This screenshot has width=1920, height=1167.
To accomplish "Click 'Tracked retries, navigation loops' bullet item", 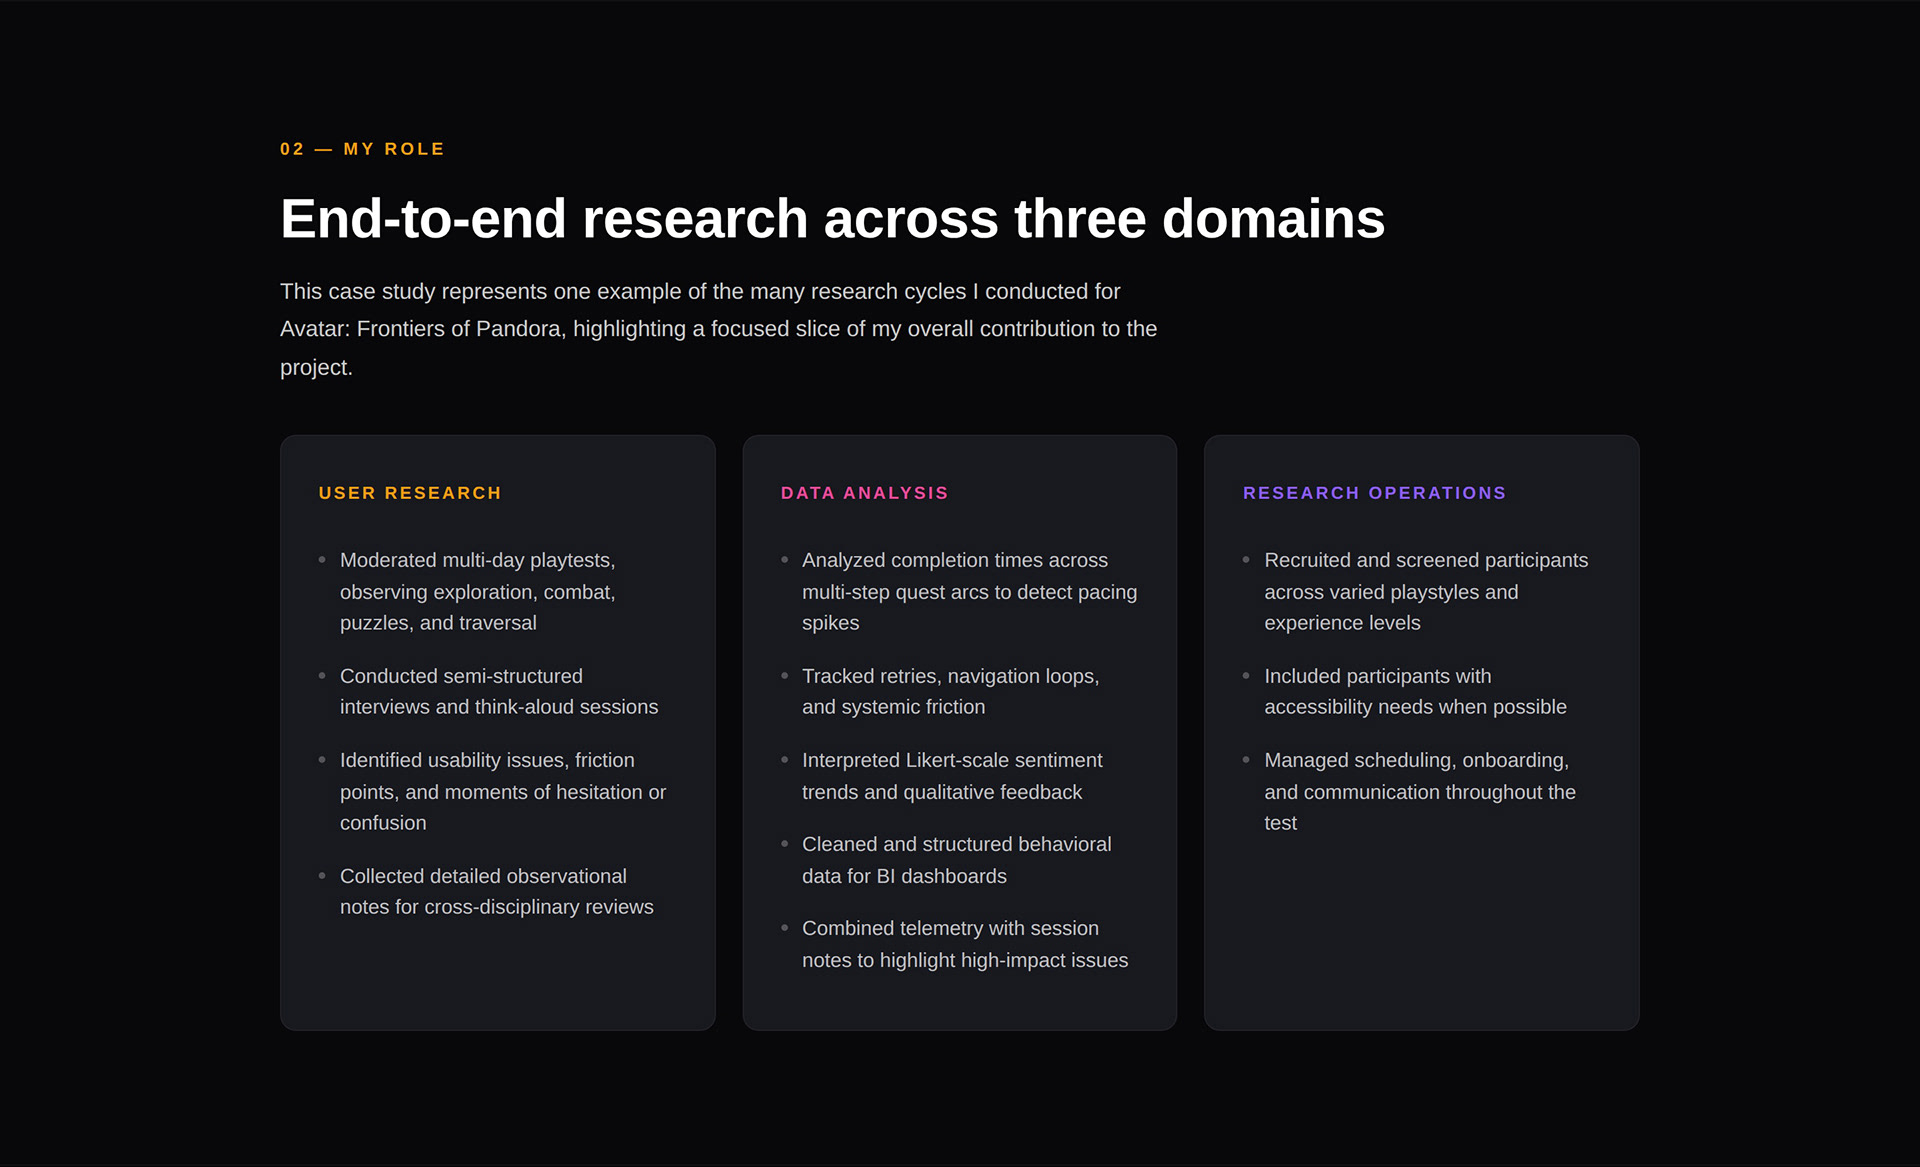I will (x=950, y=691).
